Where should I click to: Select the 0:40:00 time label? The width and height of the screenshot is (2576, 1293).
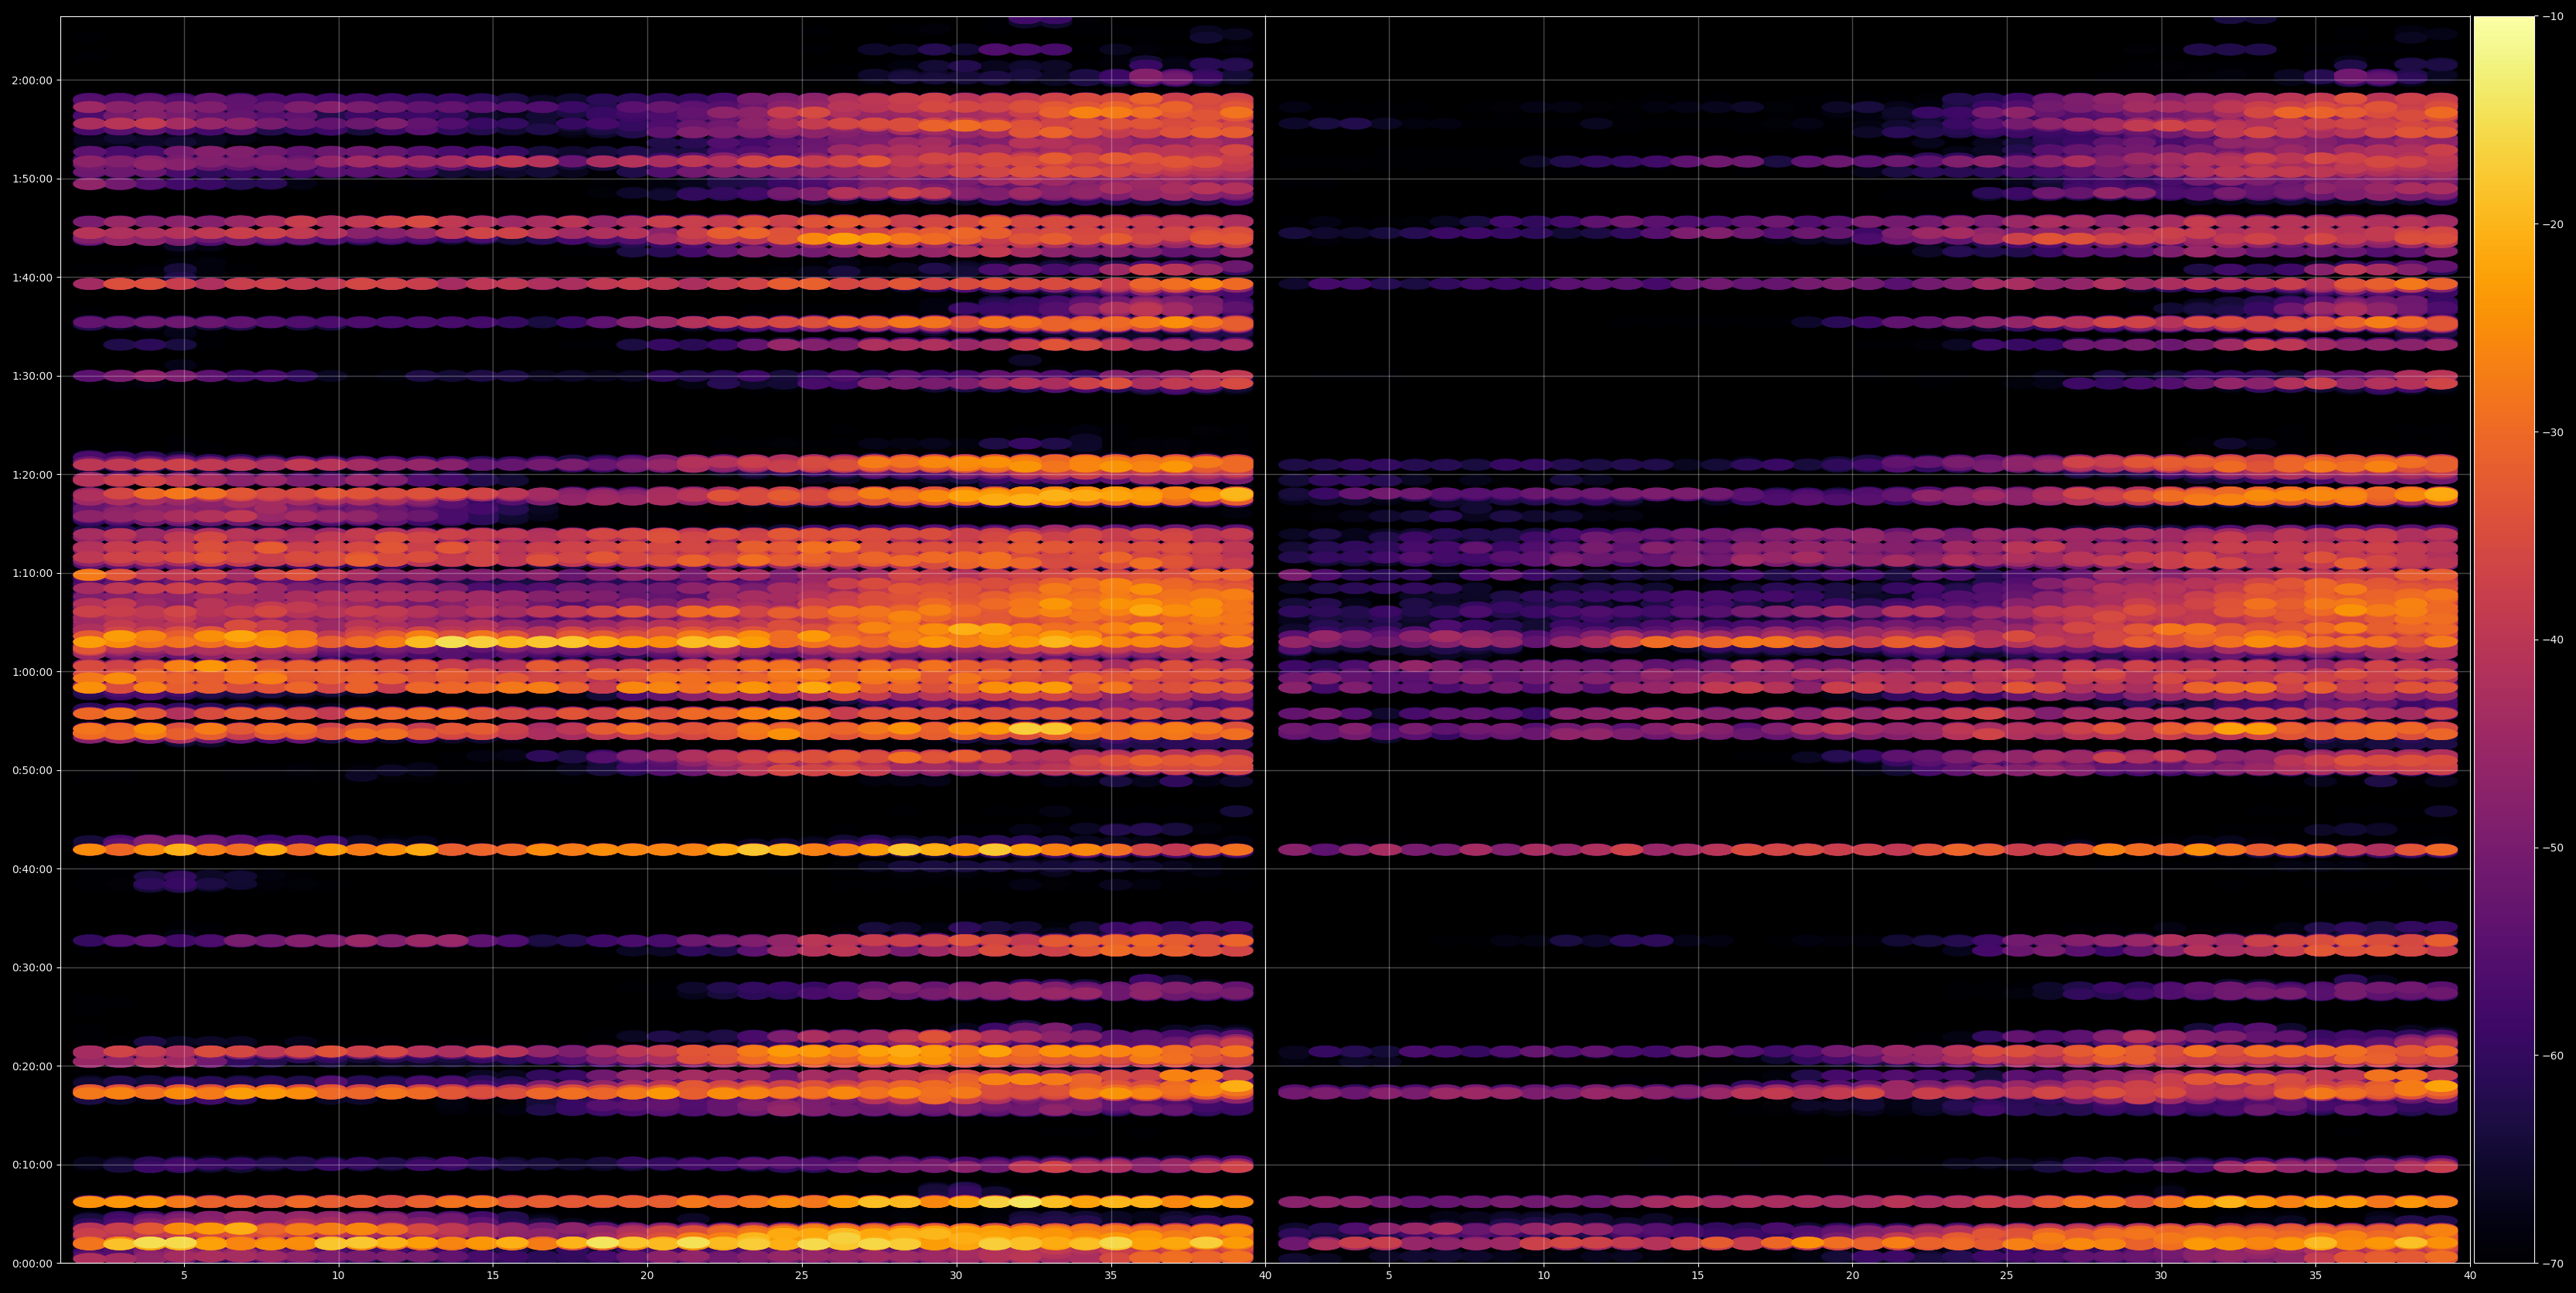pyautogui.click(x=32, y=869)
